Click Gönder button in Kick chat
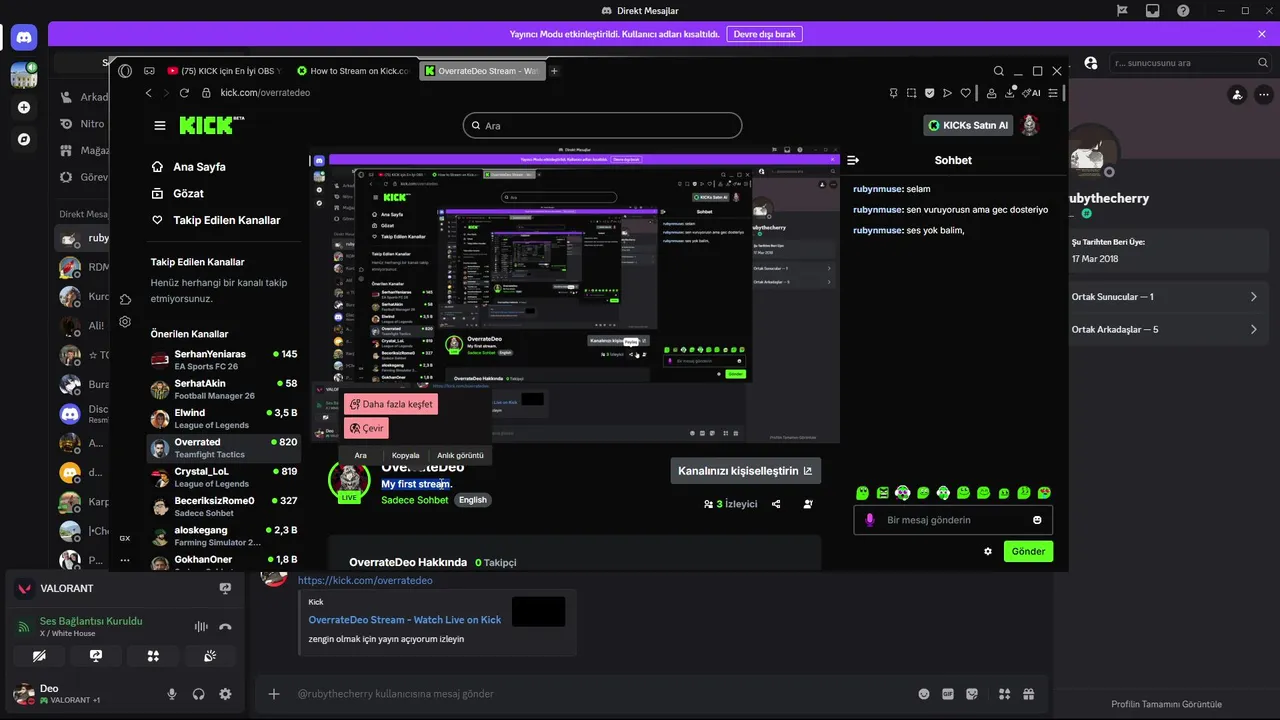The height and width of the screenshot is (720, 1280). (1028, 551)
